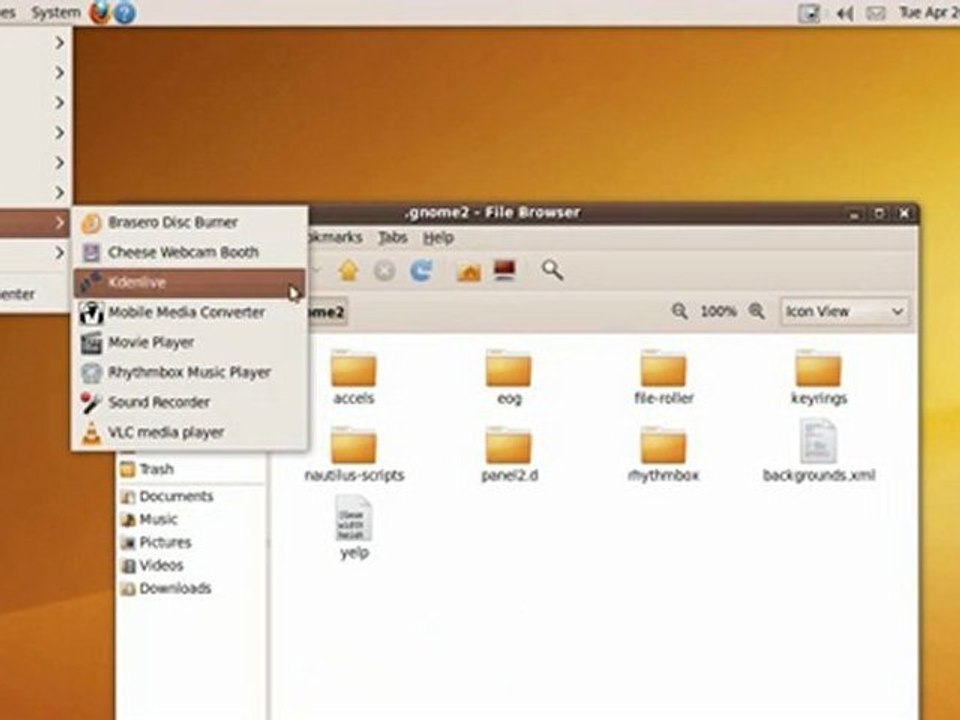The height and width of the screenshot is (720, 960).
Task: Click the Rhythmbox speaker icon
Action: (91, 372)
